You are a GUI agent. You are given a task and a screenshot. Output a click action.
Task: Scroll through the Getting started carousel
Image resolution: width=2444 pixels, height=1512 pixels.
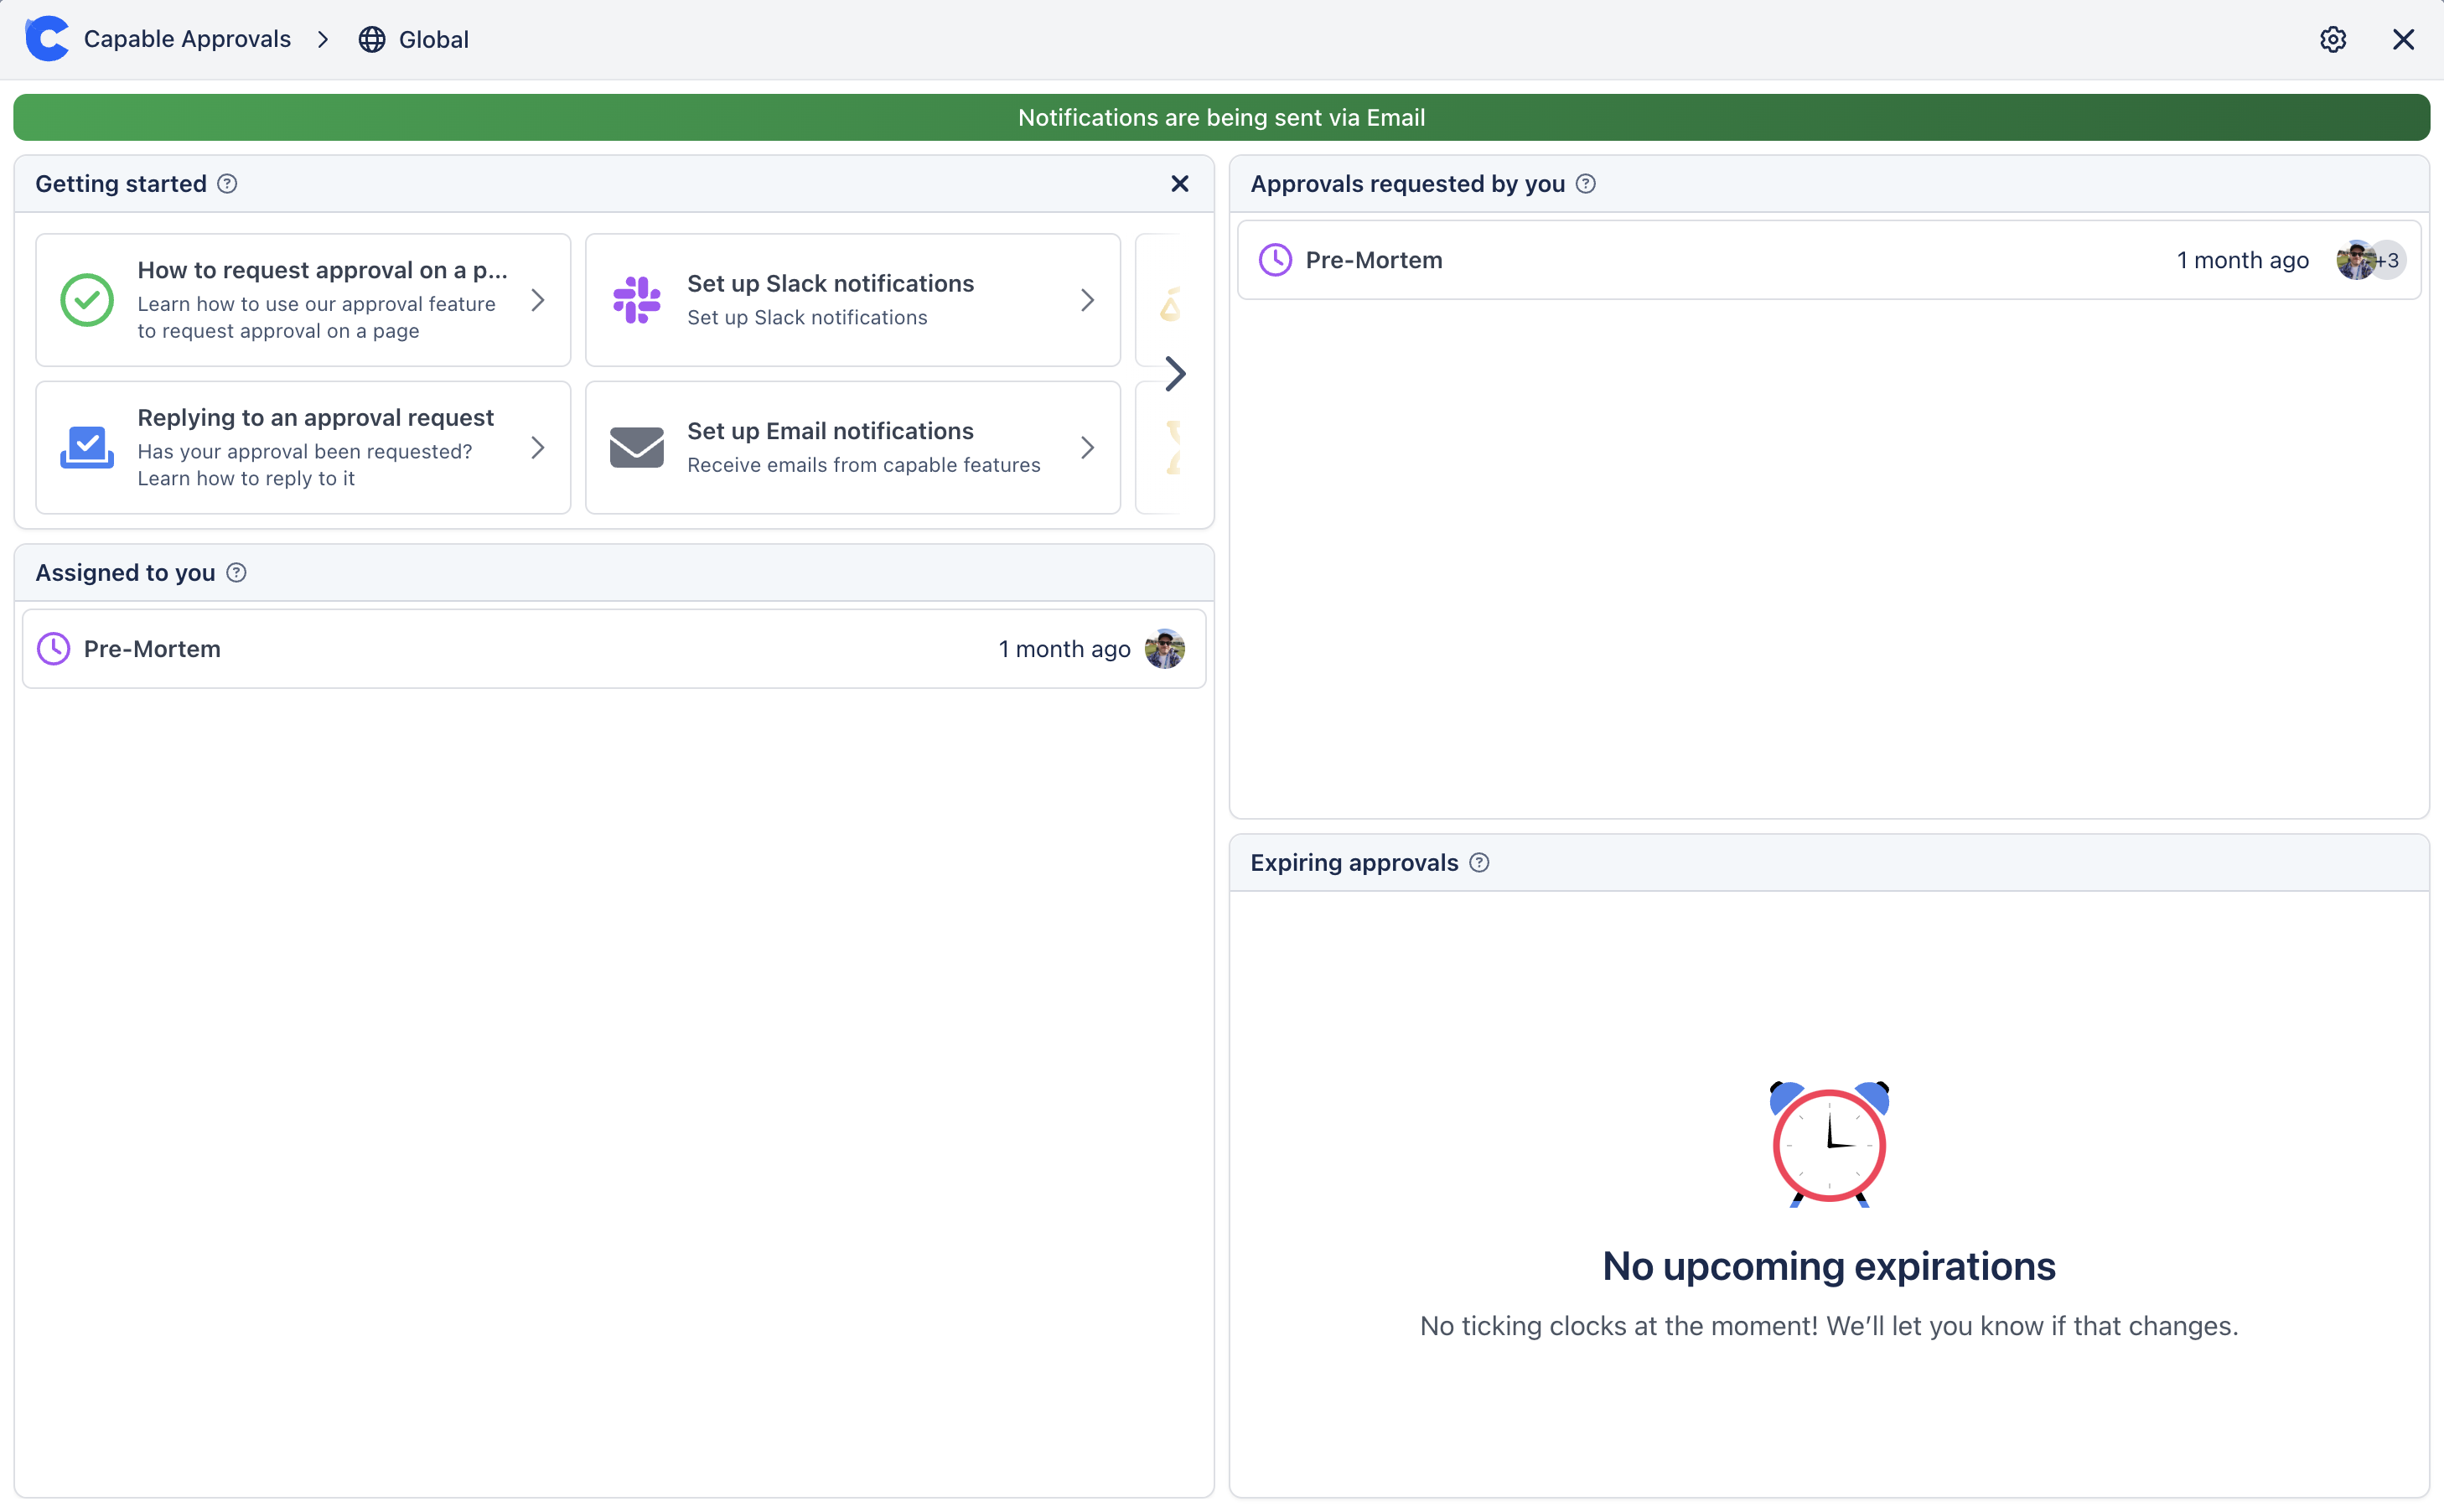(x=1173, y=374)
